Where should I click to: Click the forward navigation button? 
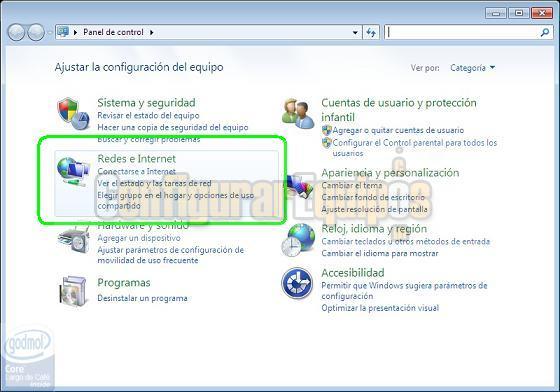(36, 32)
